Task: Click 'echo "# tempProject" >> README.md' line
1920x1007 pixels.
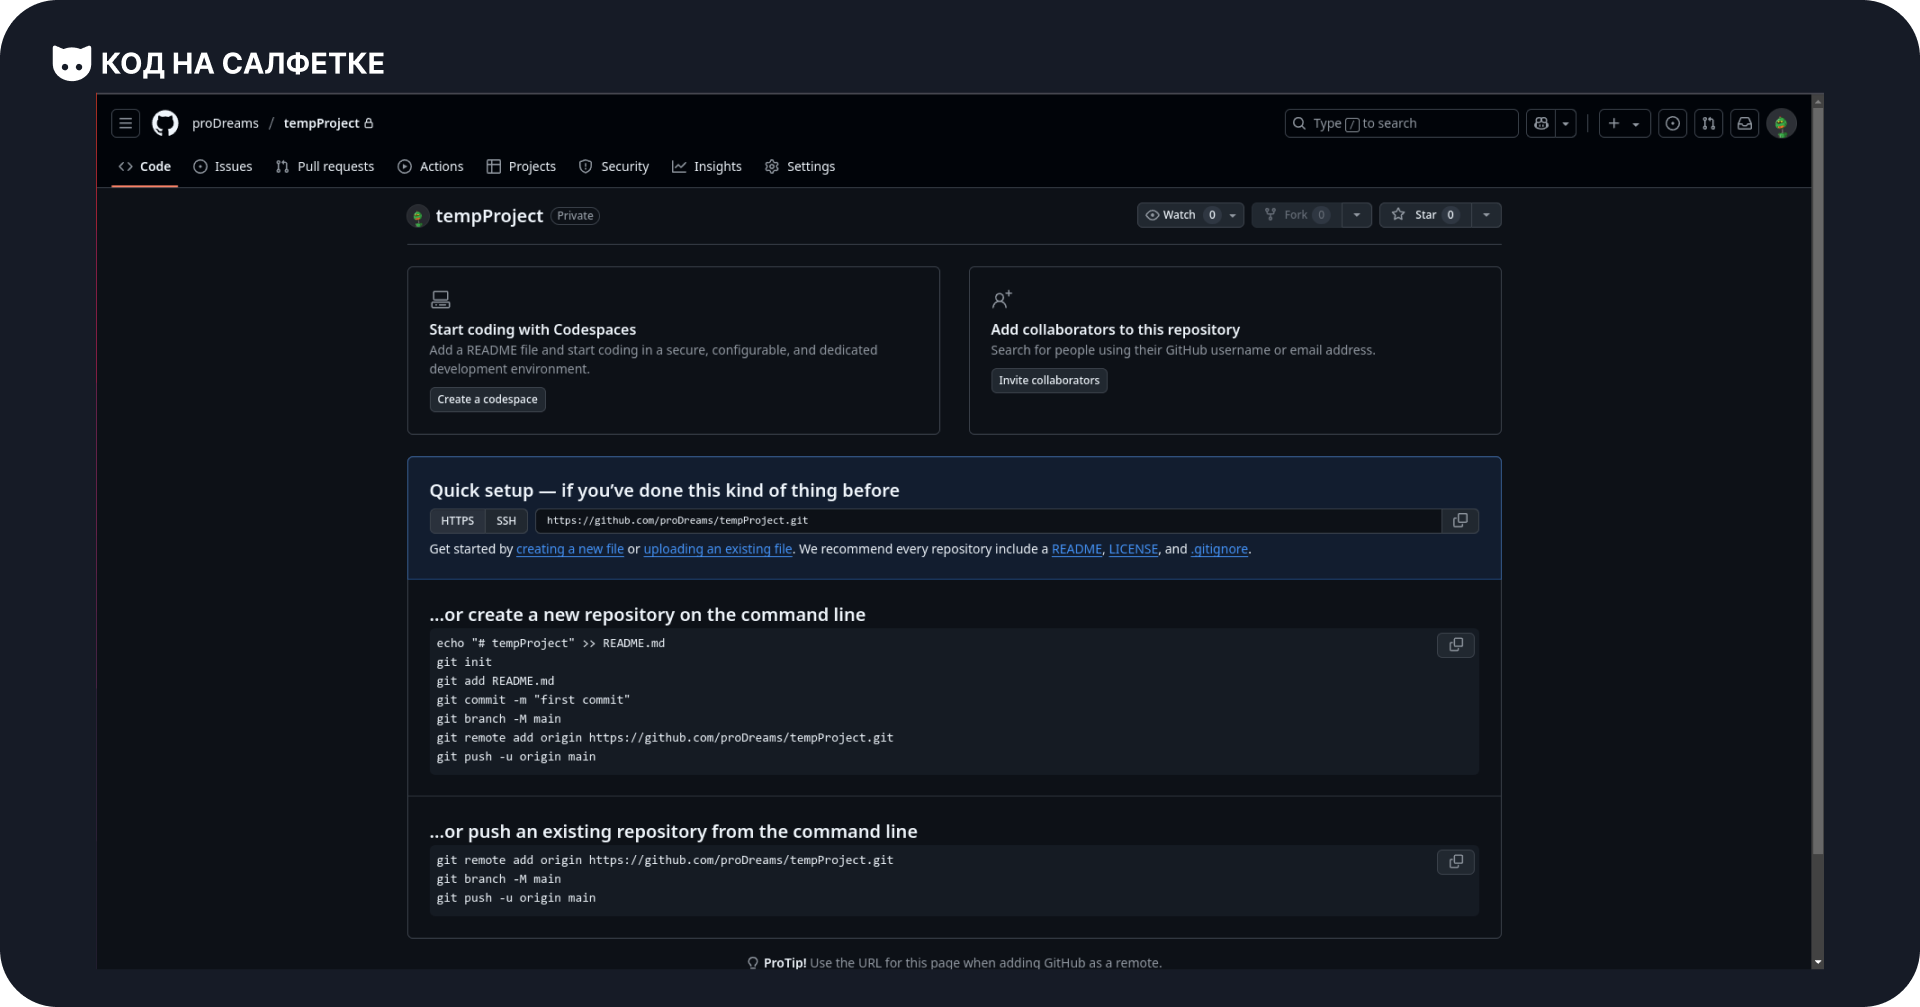Action: (x=551, y=643)
